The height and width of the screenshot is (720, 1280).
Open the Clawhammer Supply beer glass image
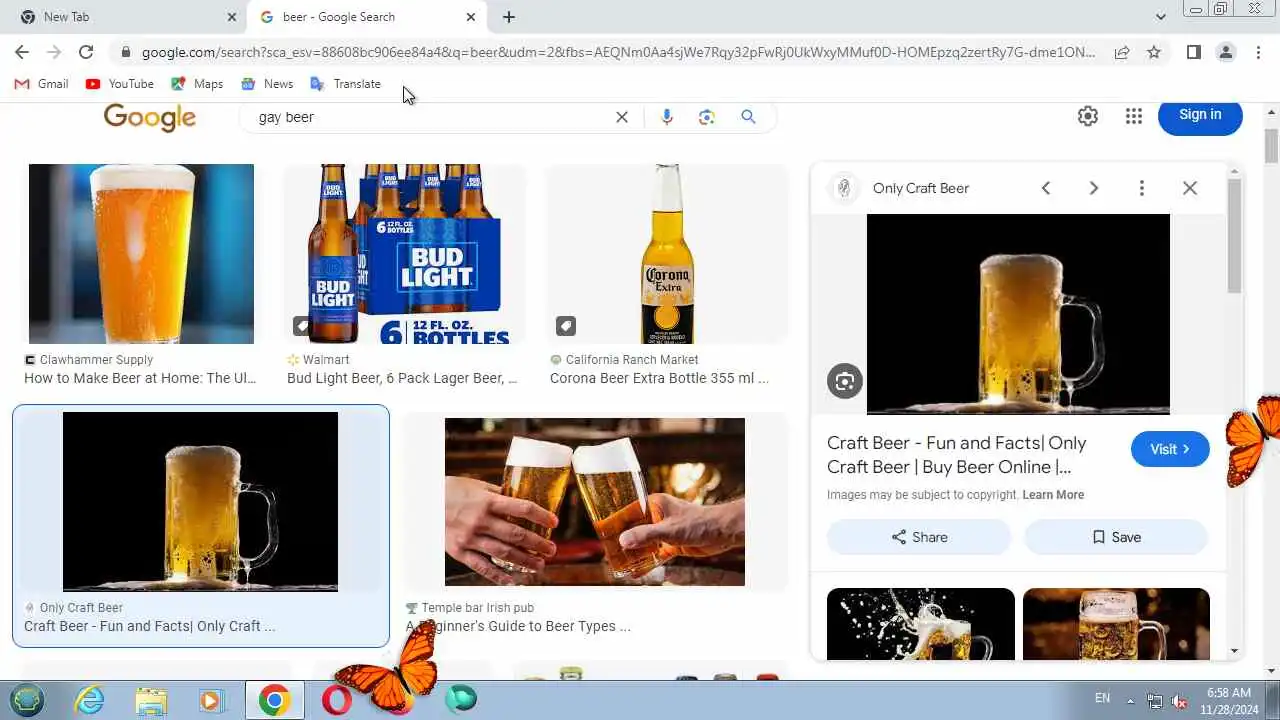pyautogui.click(x=141, y=254)
